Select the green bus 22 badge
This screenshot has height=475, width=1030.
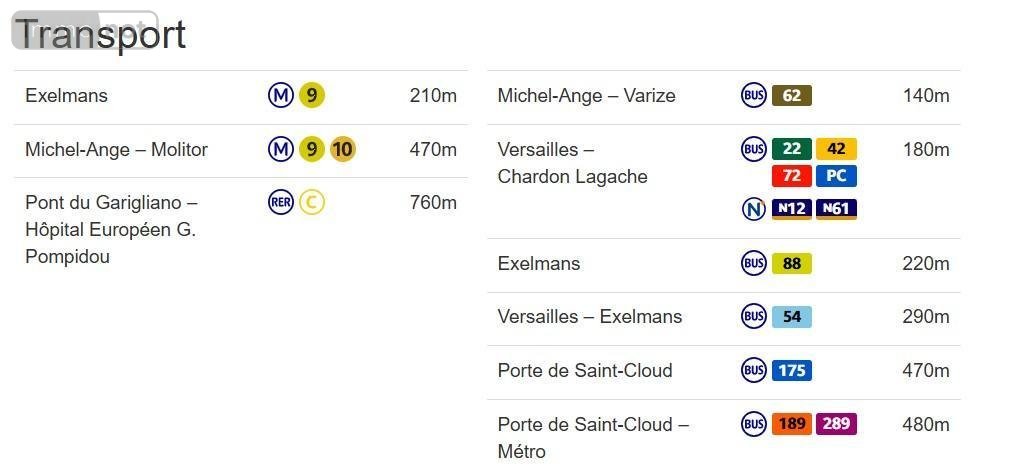[x=791, y=149]
